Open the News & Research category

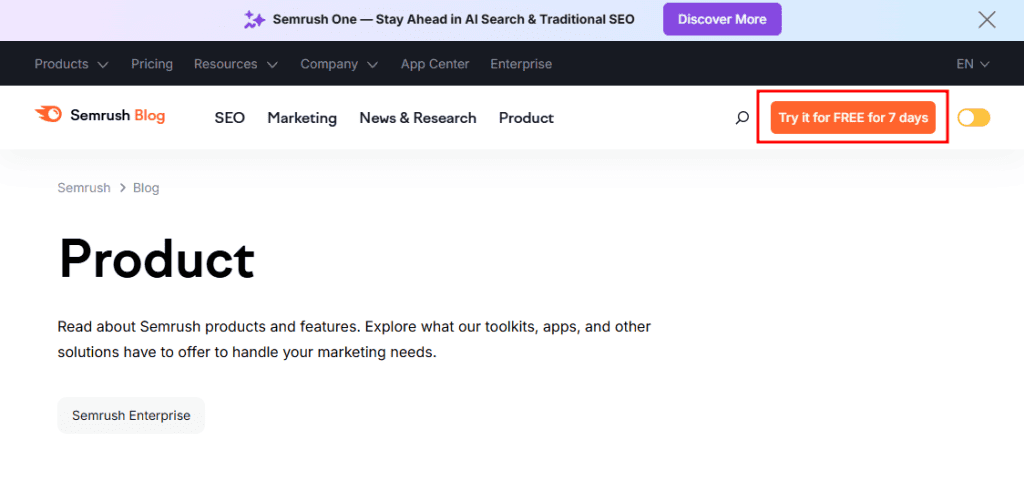coord(418,118)
